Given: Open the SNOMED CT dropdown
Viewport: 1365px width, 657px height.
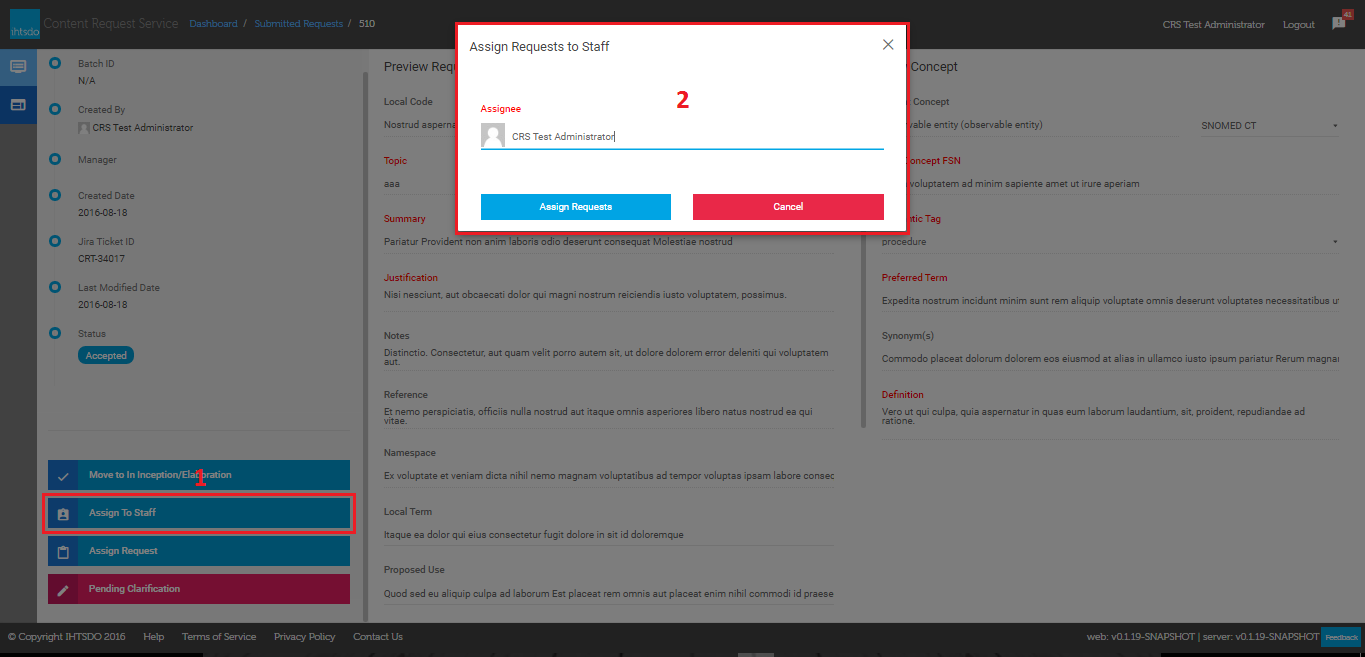Looking at the screenshot, I should [x=1269, y=126].
